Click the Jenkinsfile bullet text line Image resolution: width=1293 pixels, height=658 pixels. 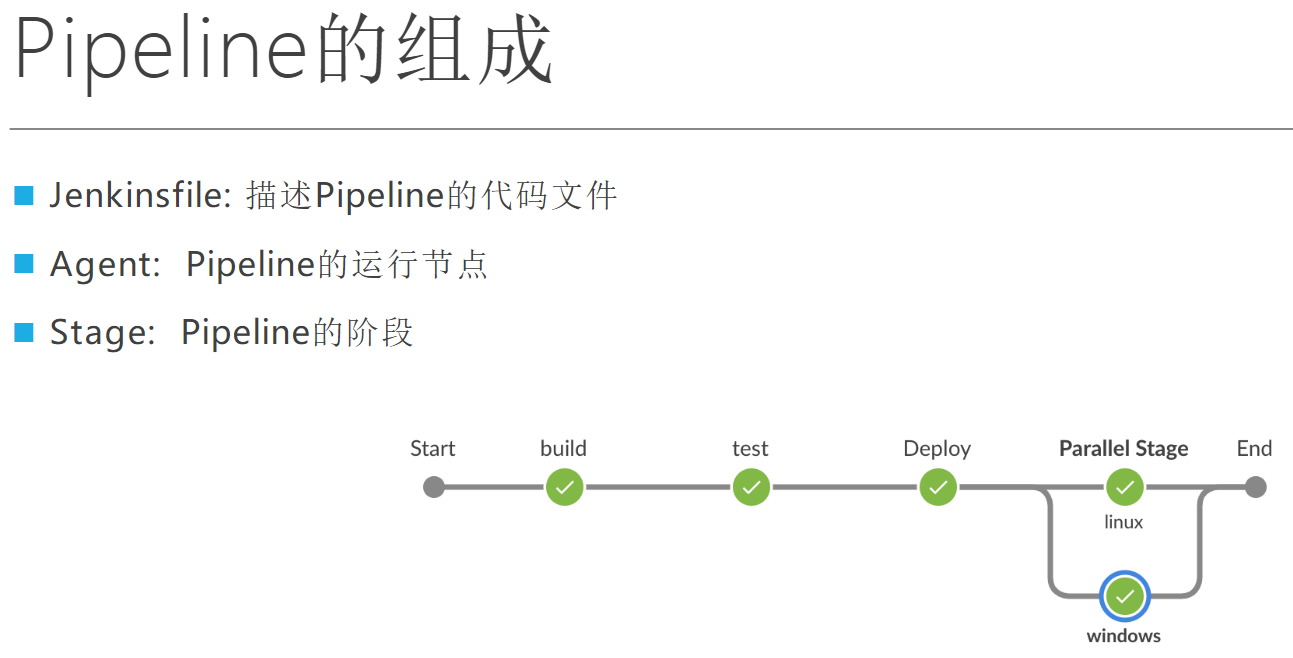coord(334,194)
